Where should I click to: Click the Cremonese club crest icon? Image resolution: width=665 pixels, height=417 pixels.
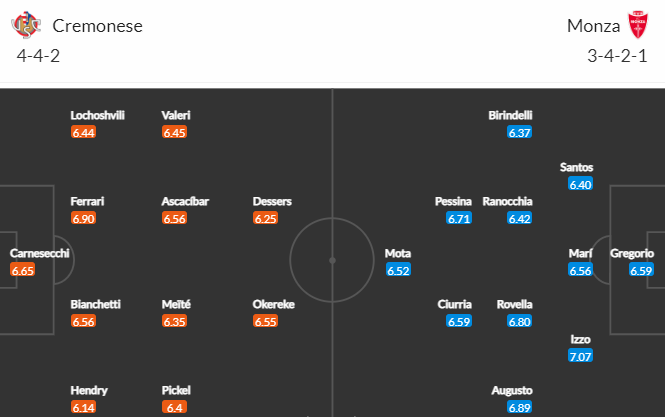(26, 25)
